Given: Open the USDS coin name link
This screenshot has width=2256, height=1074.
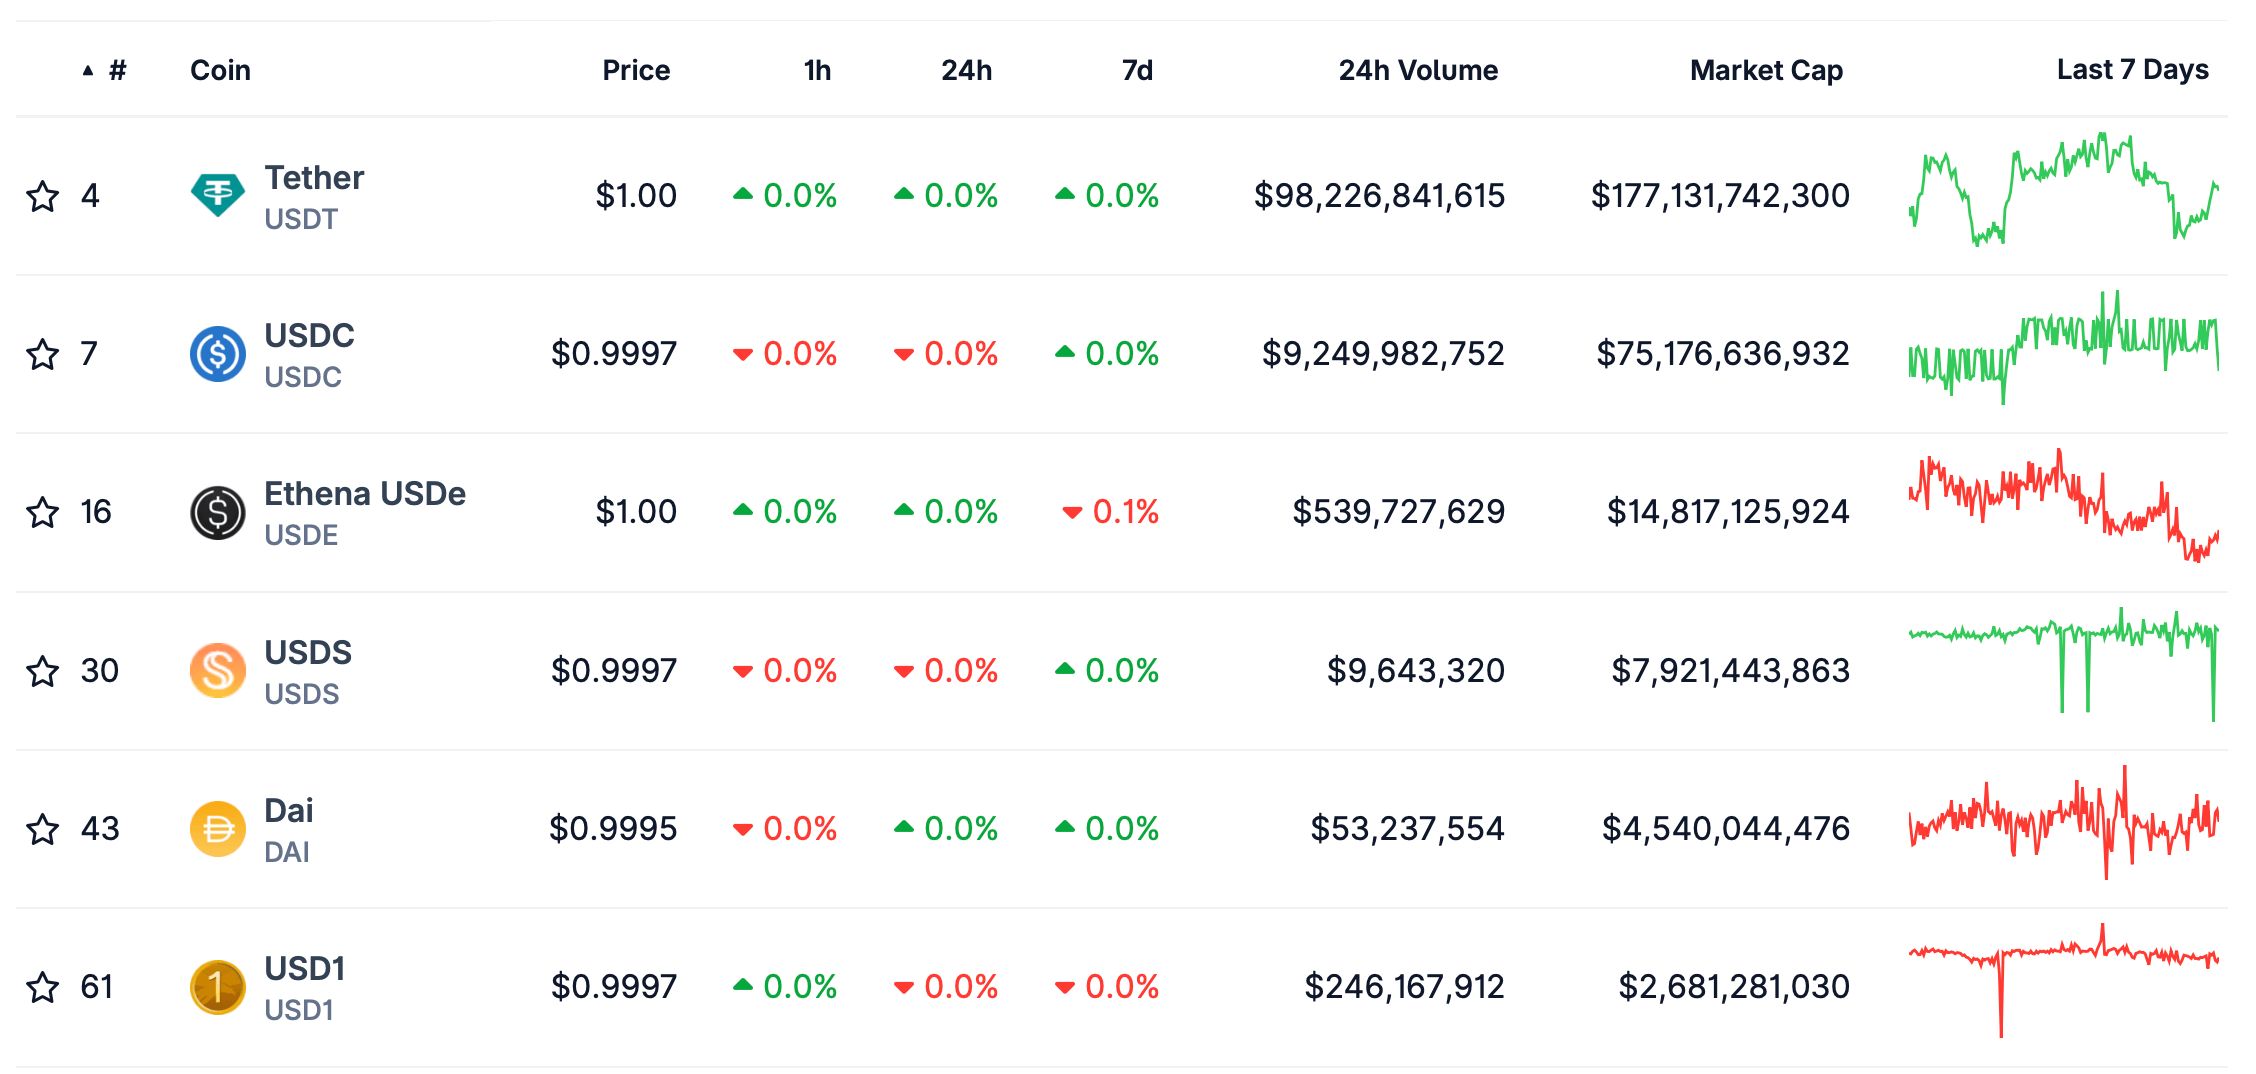Looking at the screenshot, I should (x=308, y=652).
